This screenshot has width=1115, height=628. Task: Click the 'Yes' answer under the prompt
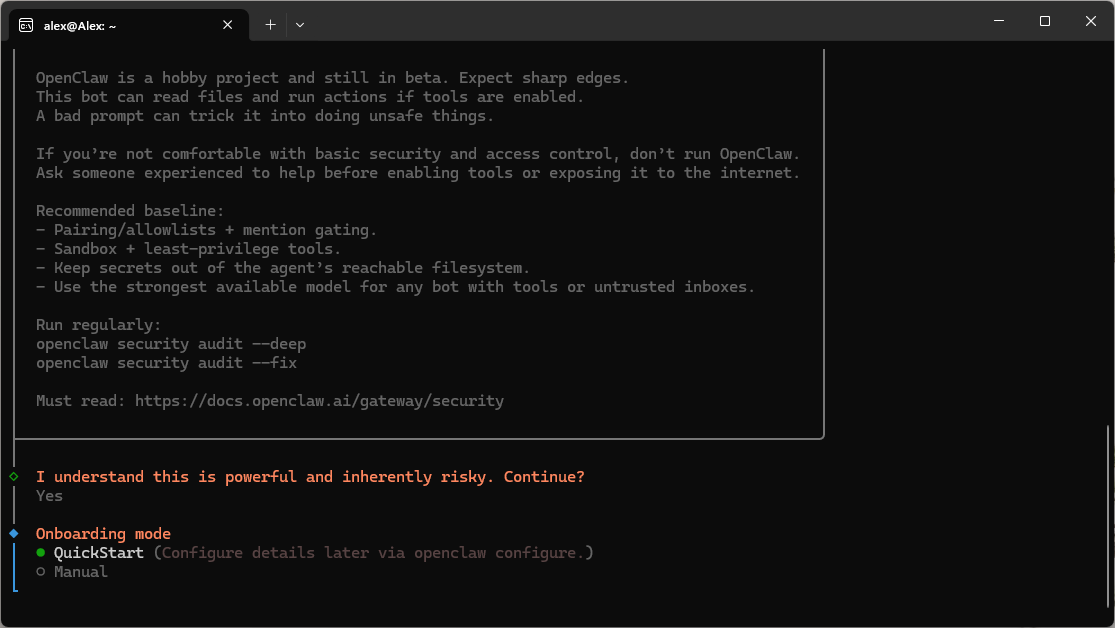click(49, 496)
